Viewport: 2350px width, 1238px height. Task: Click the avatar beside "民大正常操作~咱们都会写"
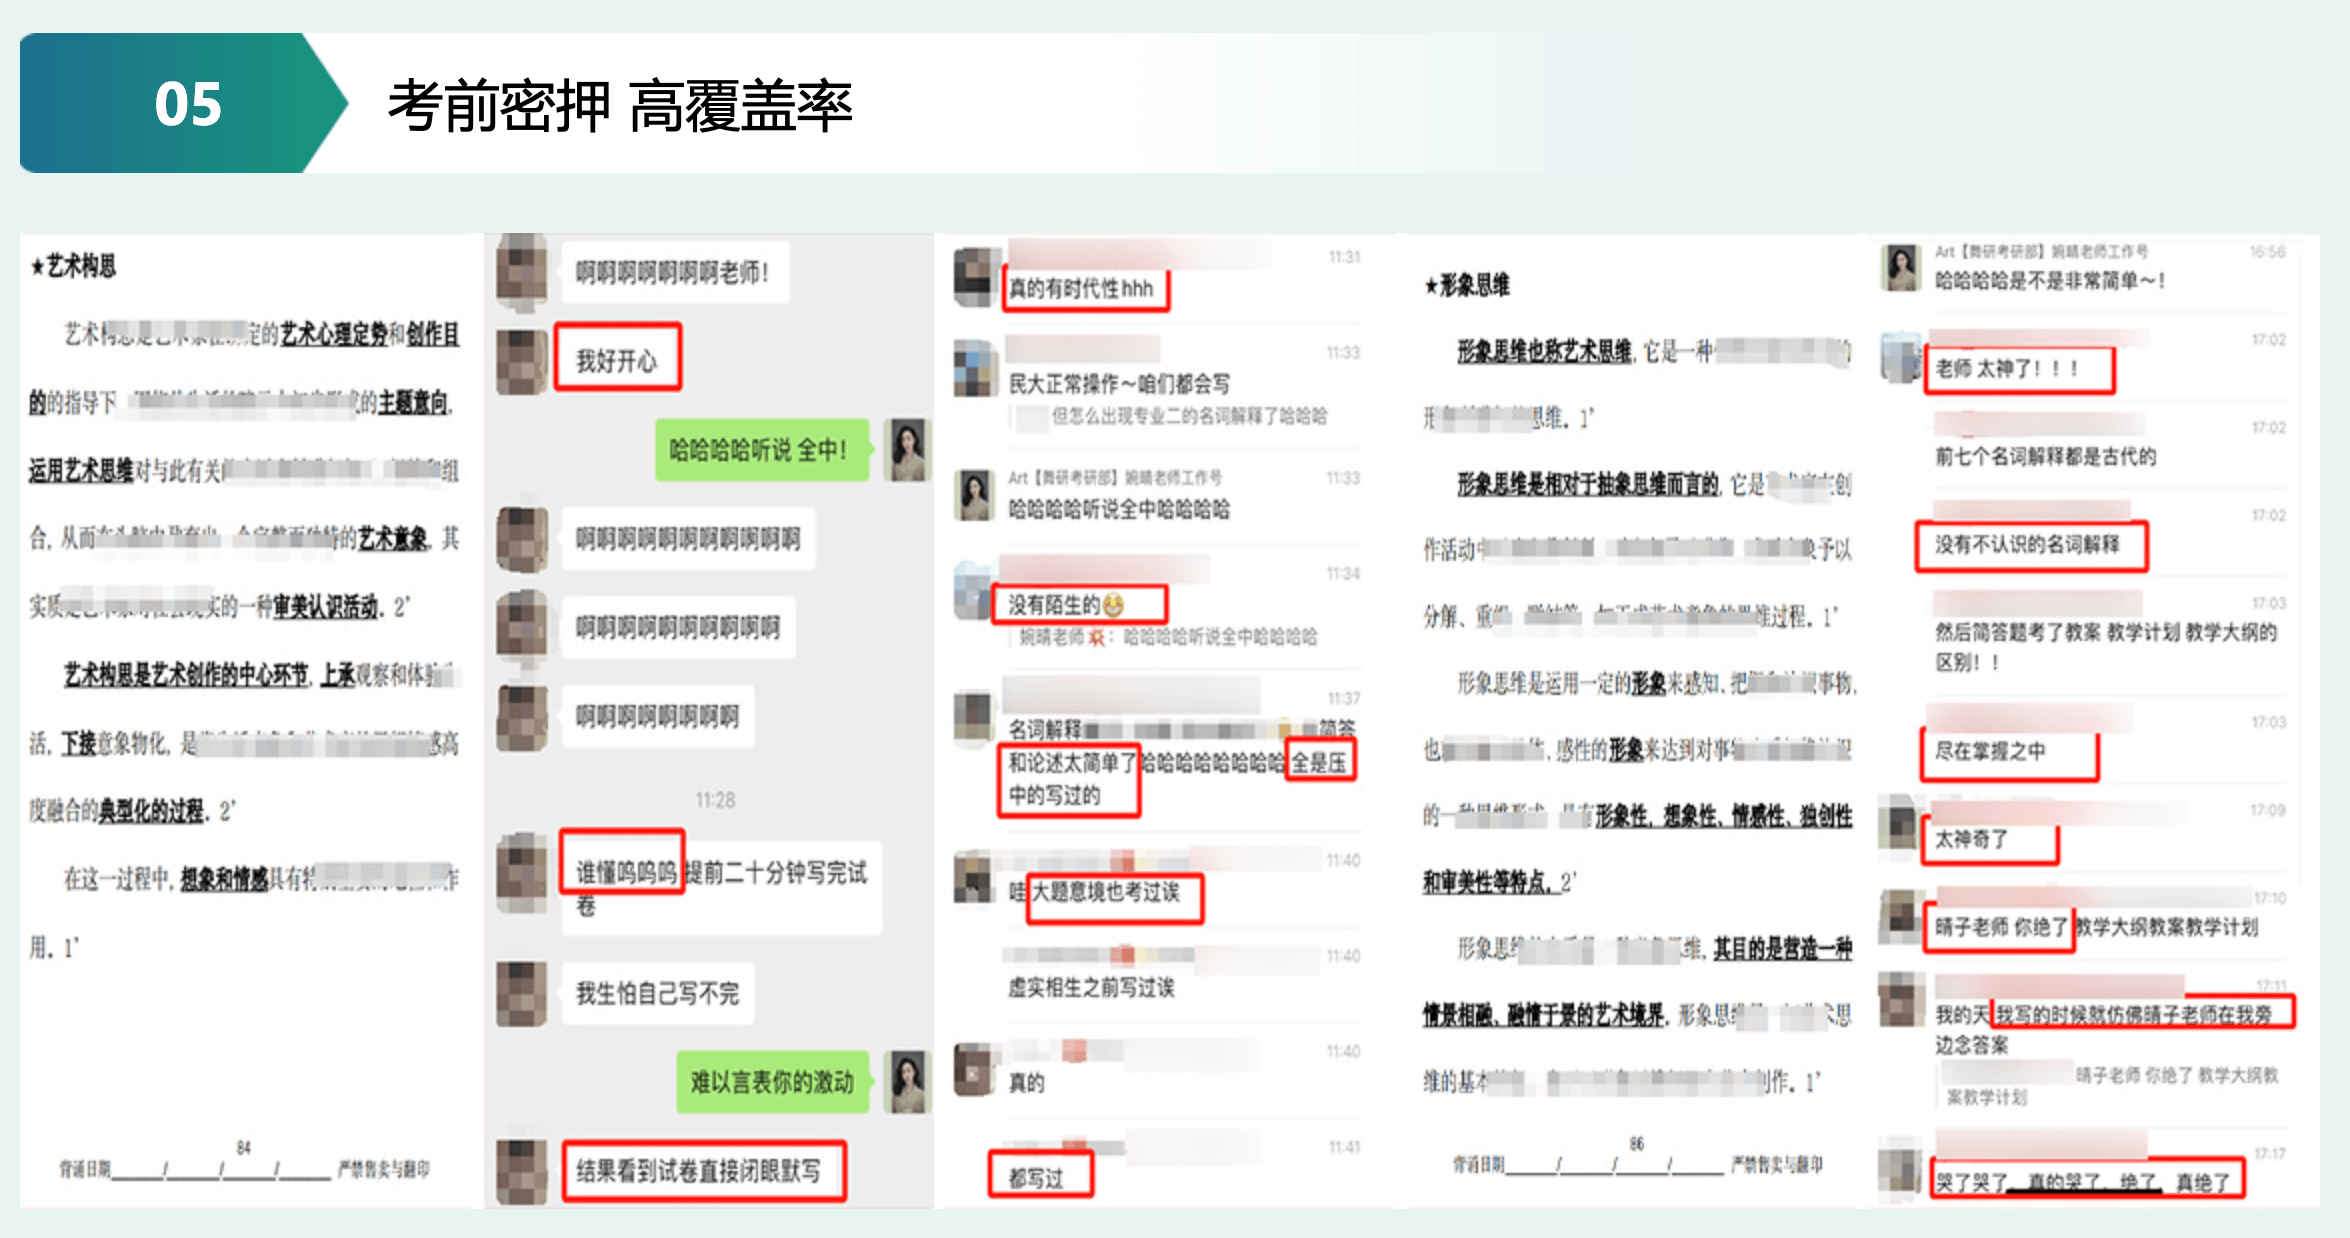point(976,368)
